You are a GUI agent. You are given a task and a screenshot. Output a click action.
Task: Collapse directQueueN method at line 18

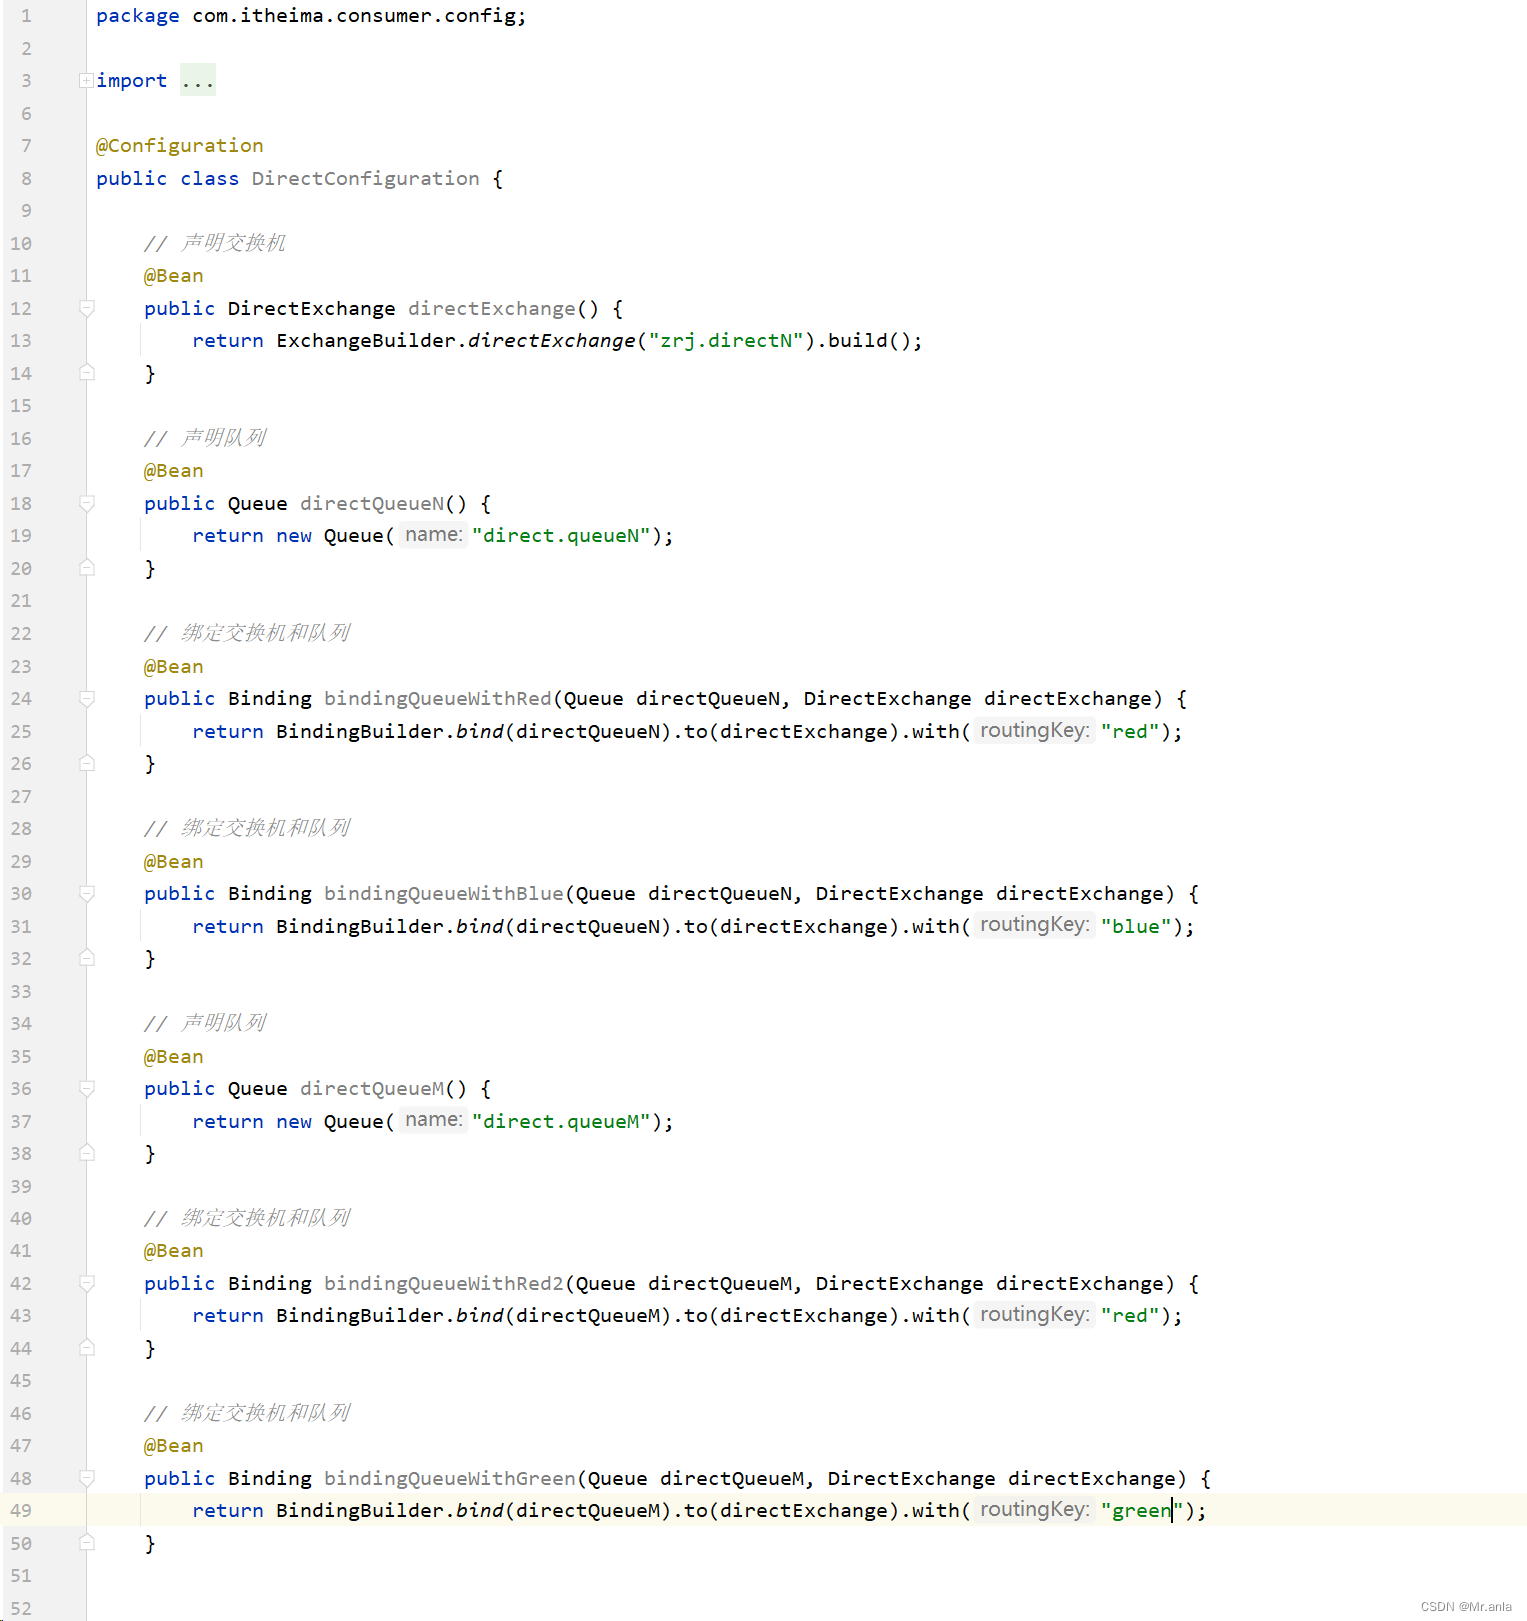[x=87, y=504]
